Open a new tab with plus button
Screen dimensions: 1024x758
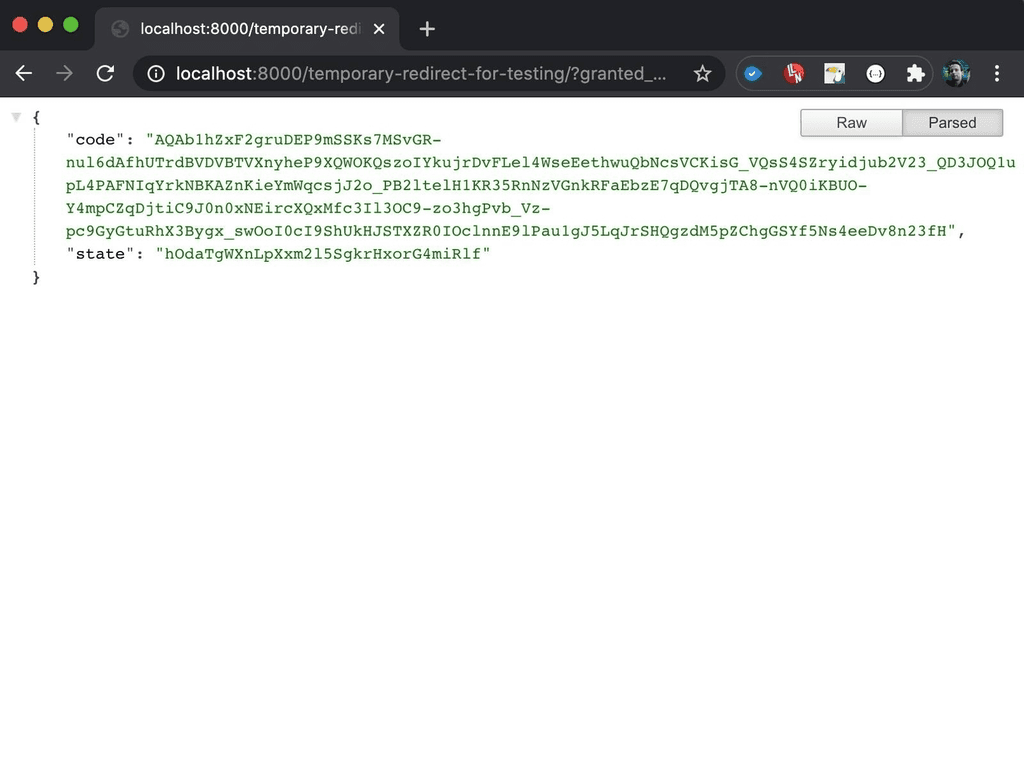point(427,29)
